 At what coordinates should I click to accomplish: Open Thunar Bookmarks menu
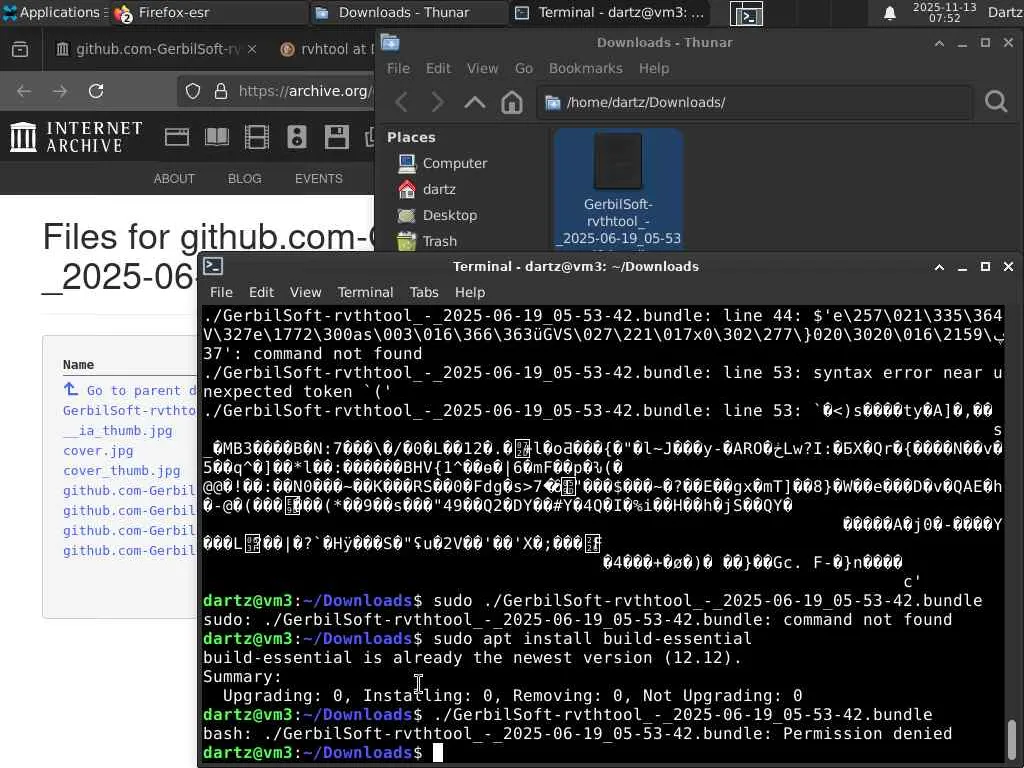click(586, 68)
